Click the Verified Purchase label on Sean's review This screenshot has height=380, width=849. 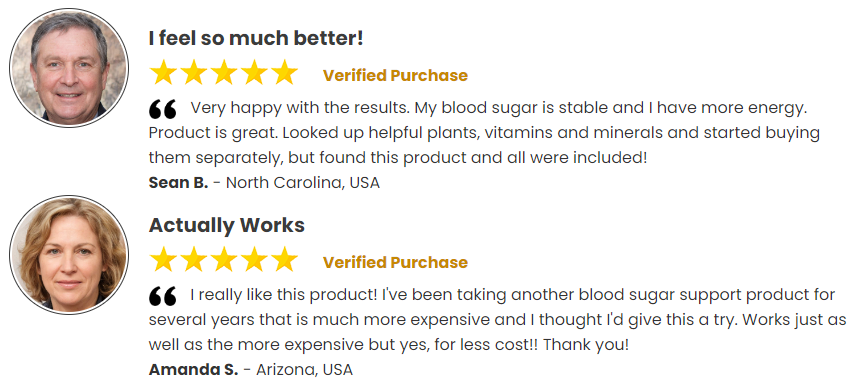tap(395, 75)
